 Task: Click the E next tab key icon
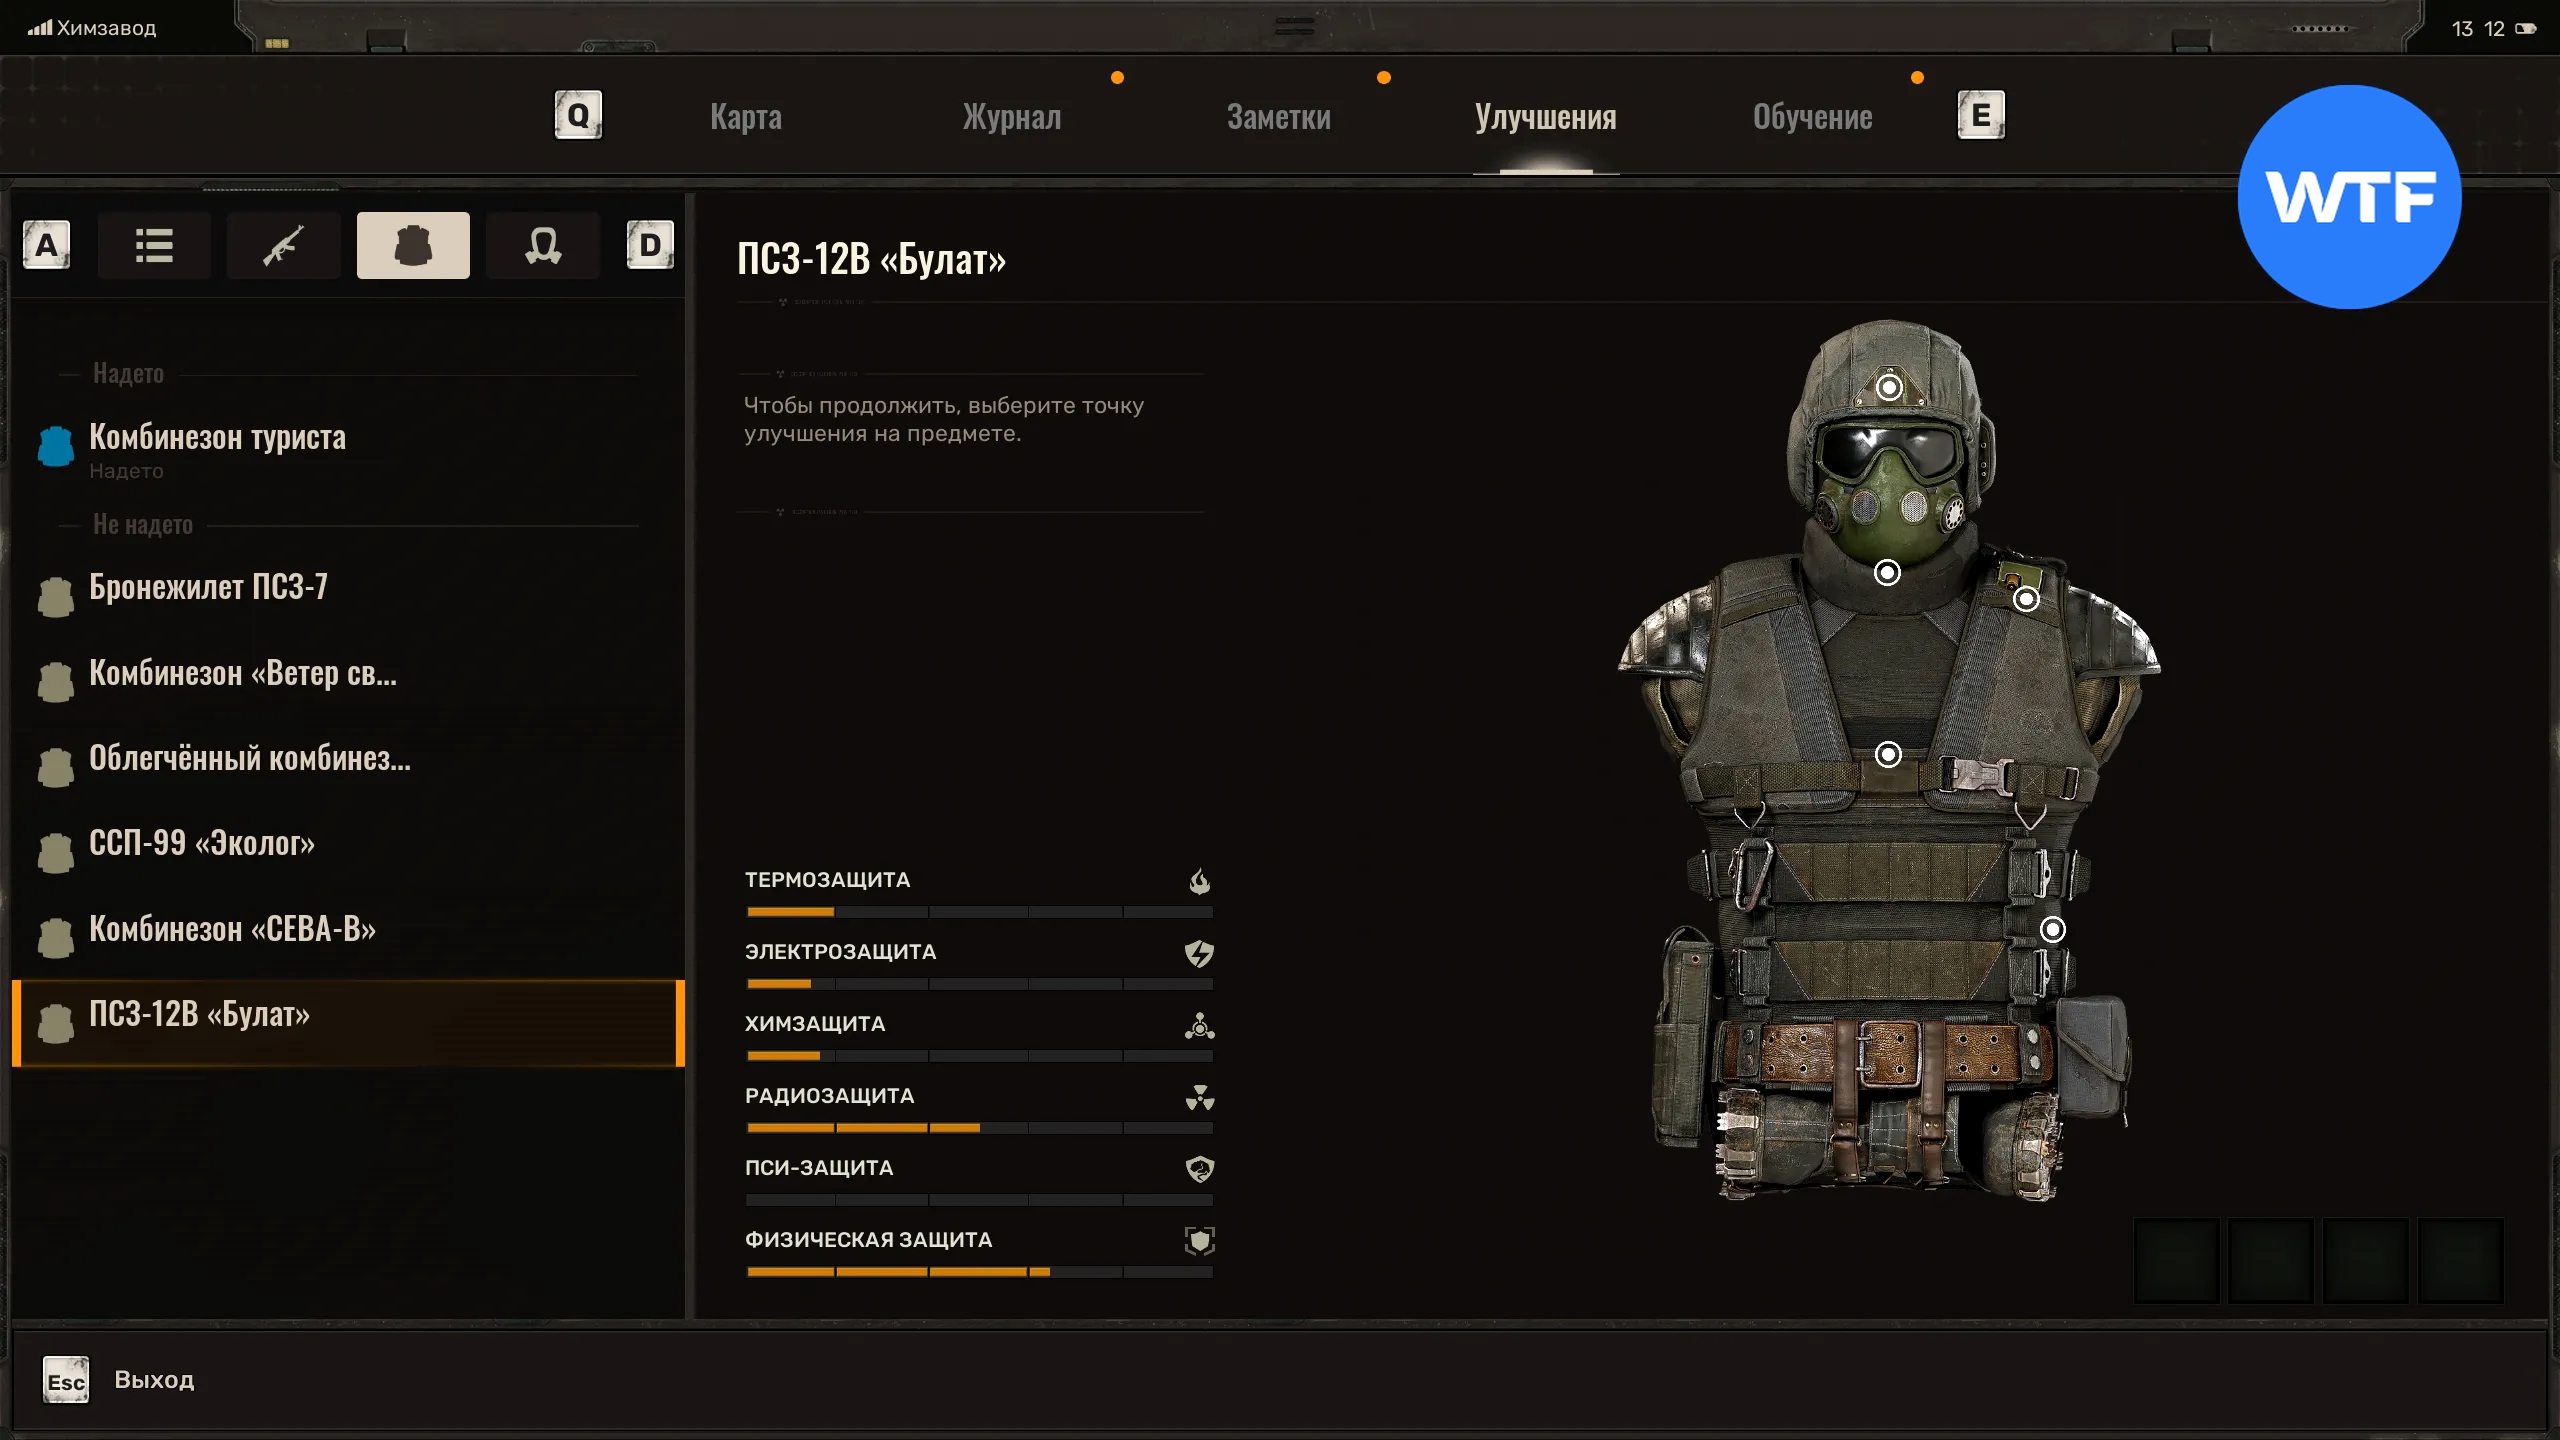(1980, 116)
